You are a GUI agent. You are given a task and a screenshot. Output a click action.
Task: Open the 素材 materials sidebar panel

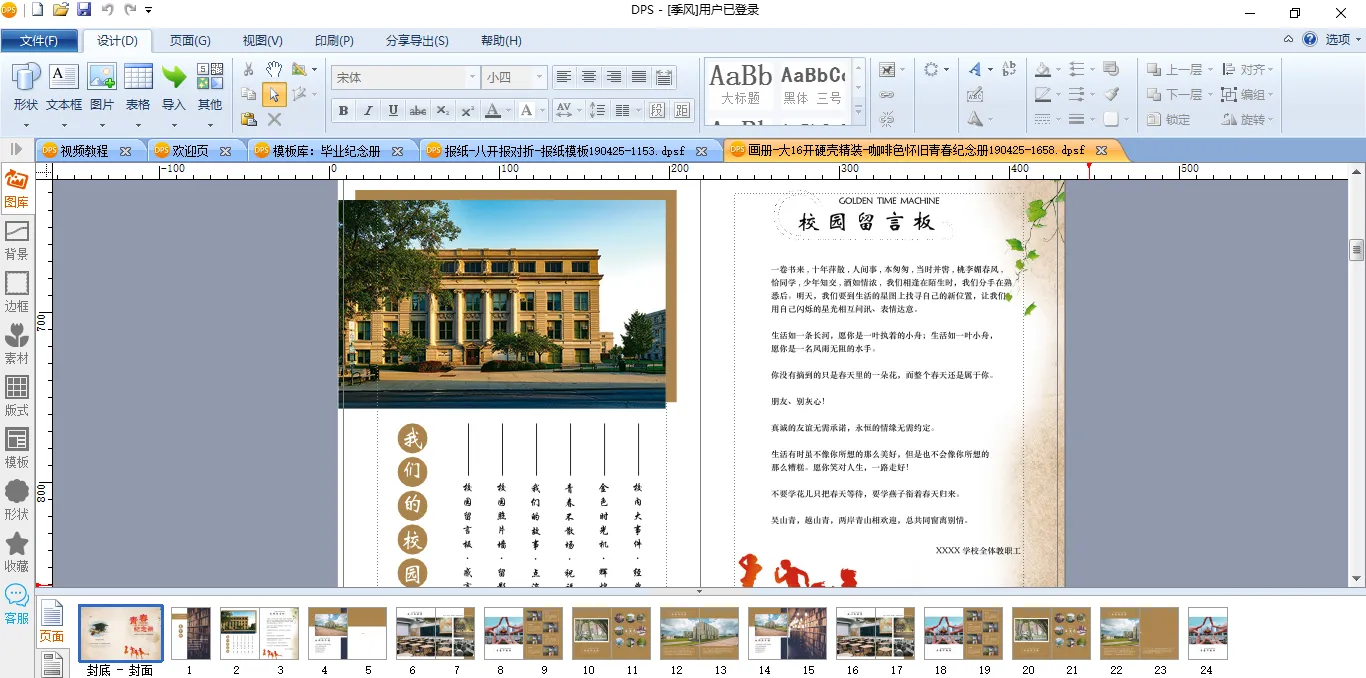pyautogui.click(x=17, y=345)
